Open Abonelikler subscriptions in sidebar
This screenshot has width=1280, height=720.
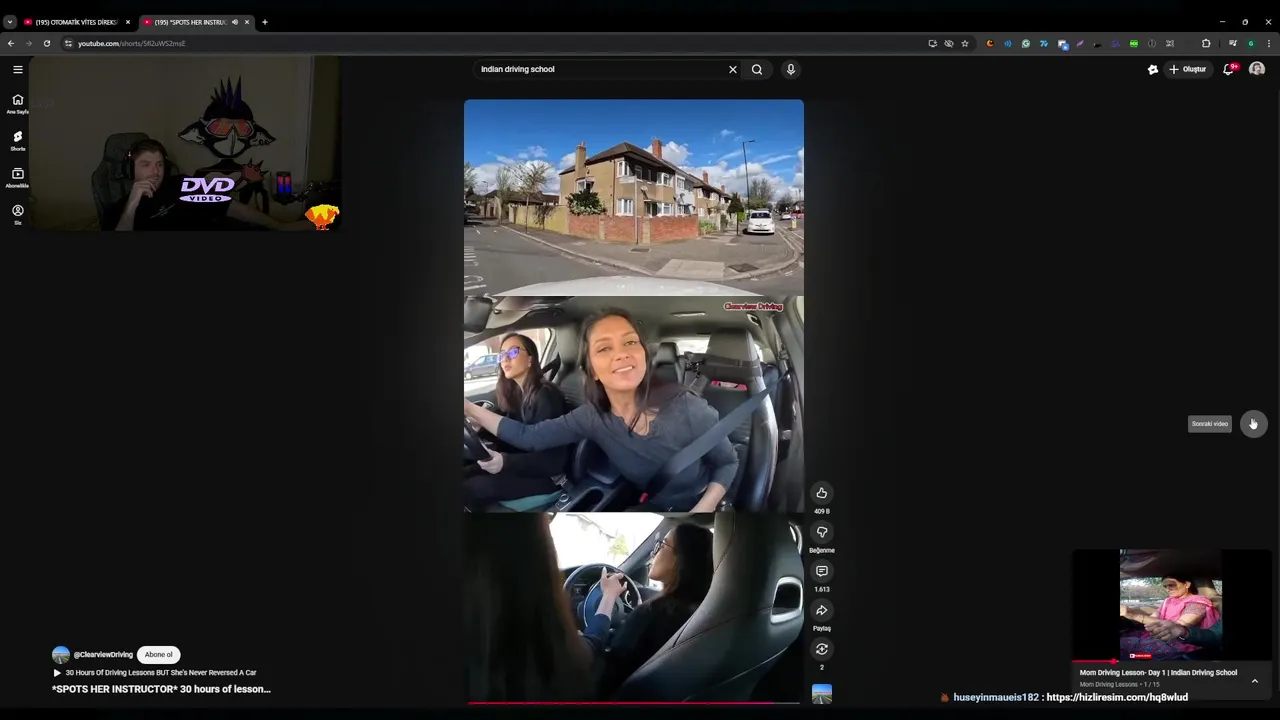(17, 177)
